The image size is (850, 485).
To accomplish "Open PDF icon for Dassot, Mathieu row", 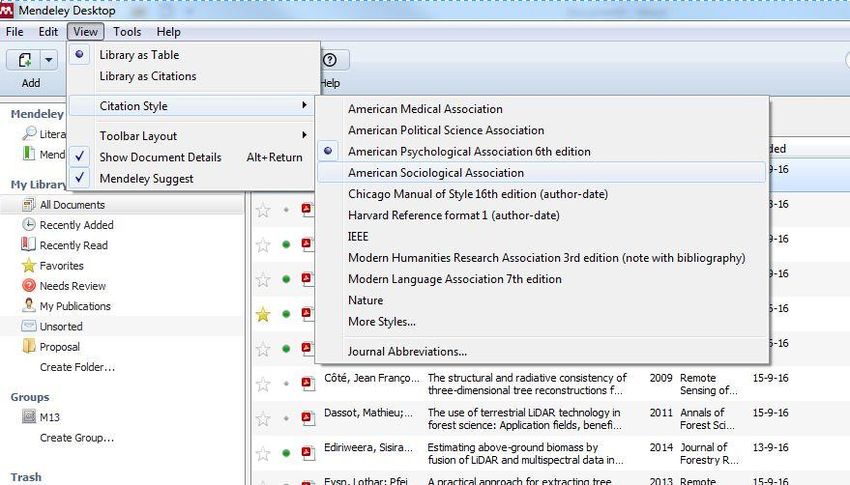I will 307,418.
